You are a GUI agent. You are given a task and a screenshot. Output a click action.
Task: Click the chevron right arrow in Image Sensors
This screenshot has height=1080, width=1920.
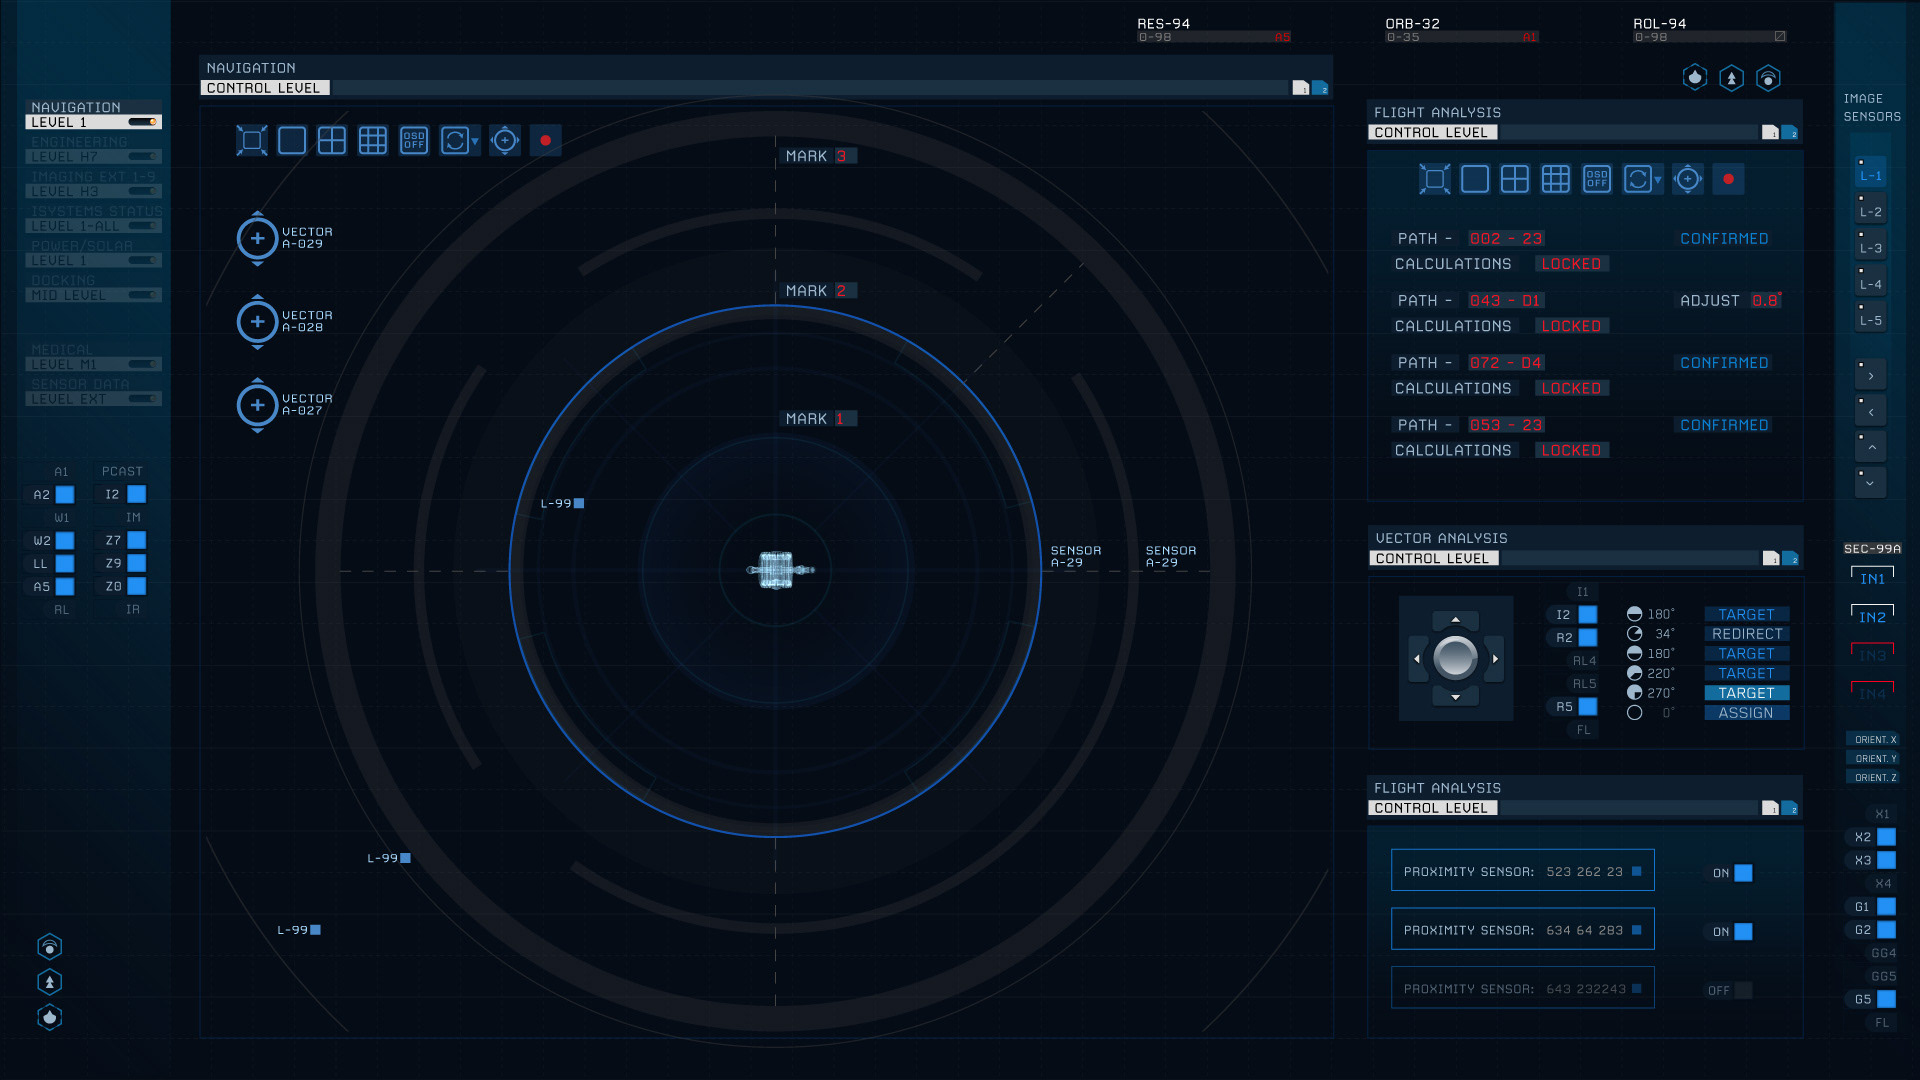1871,376
